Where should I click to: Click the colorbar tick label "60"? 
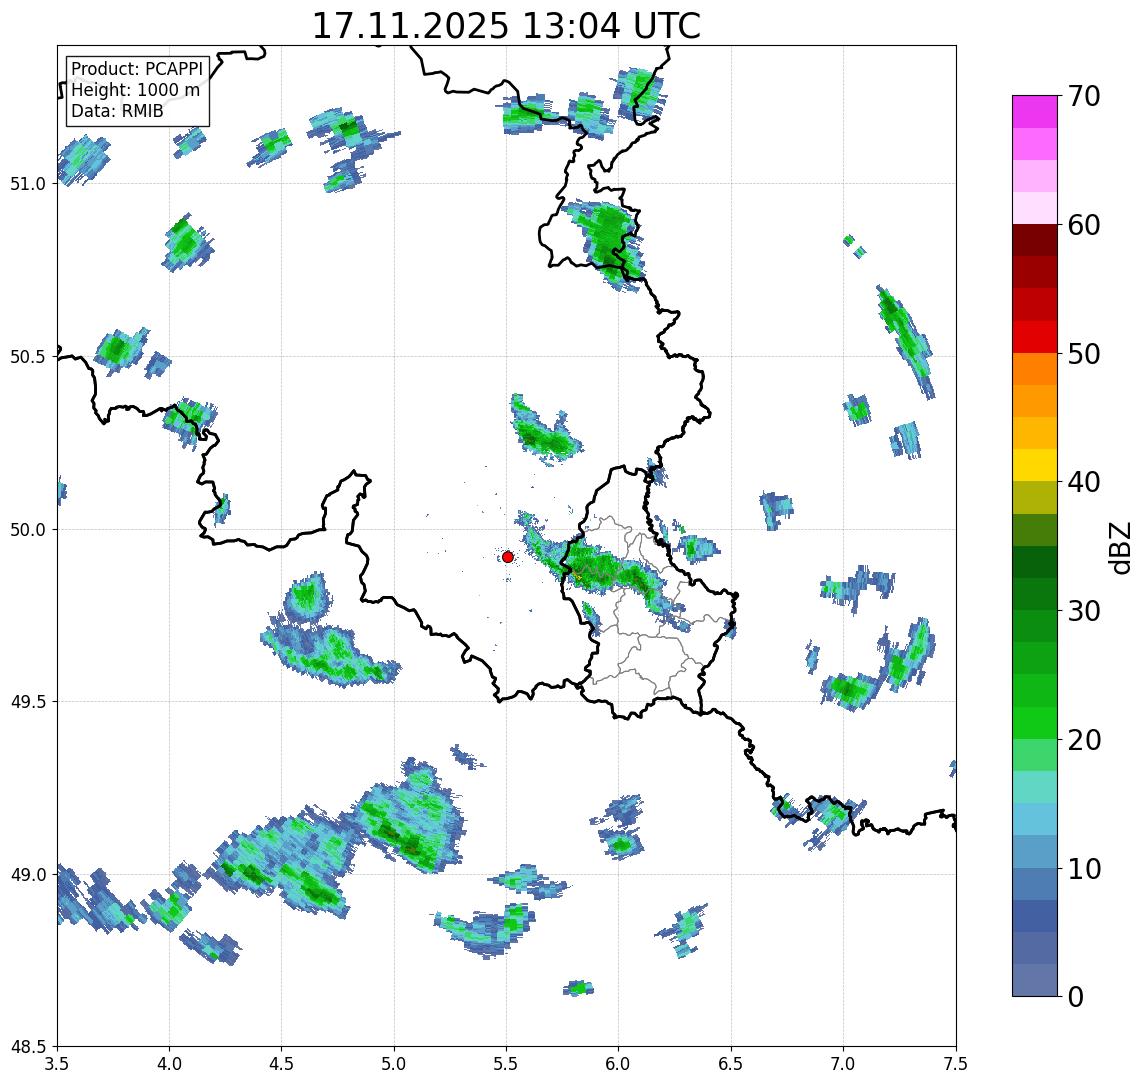(x=1084, y=226)
